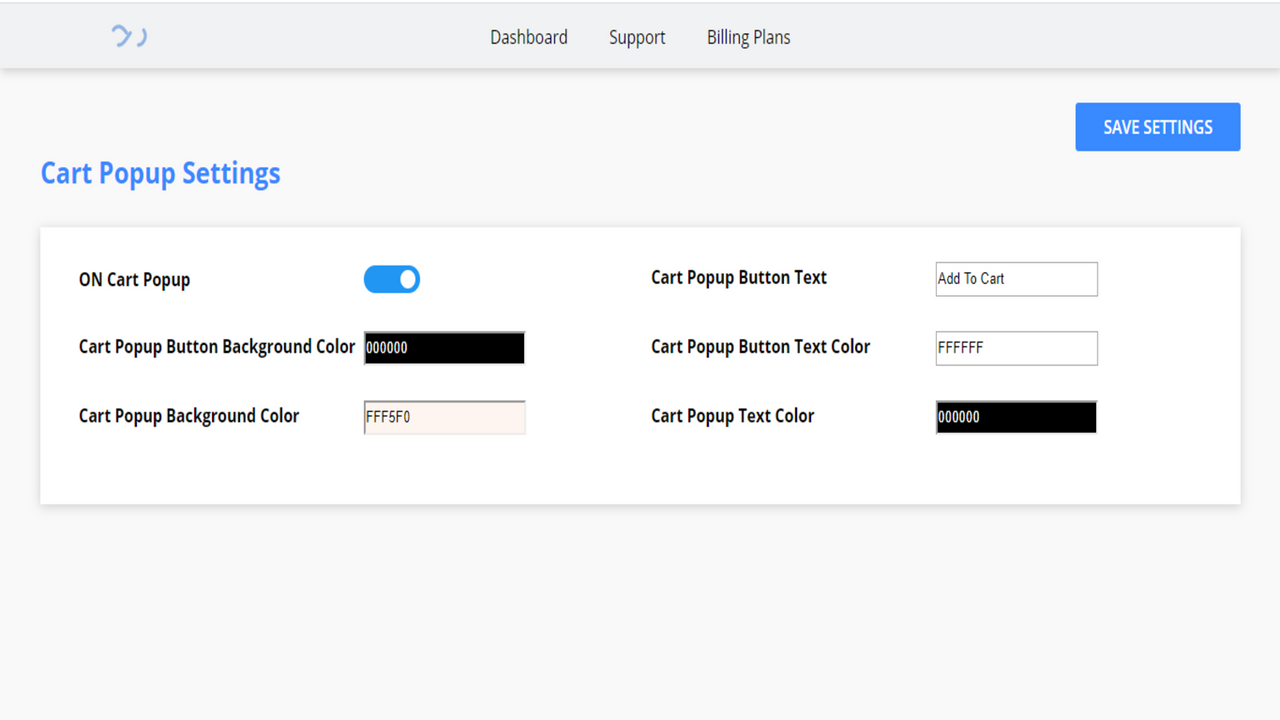Click the ON Cart Popup label
The width and height of the screenshot is (1280, 720).
tap(134, 280)
